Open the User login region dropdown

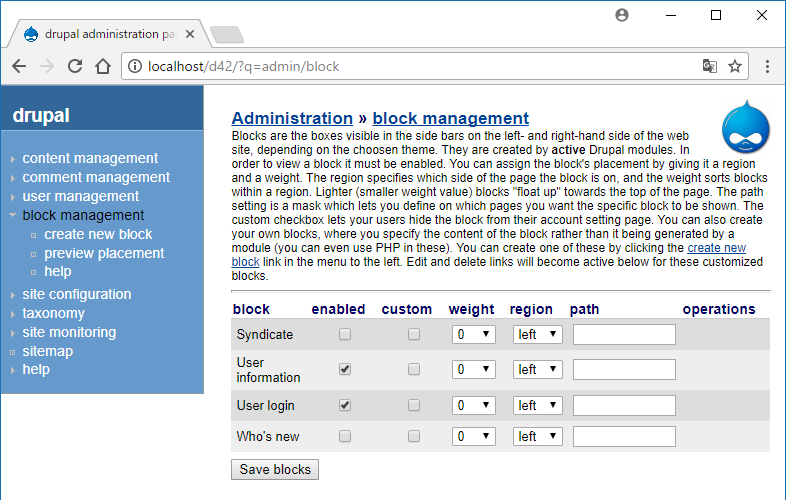537,406
